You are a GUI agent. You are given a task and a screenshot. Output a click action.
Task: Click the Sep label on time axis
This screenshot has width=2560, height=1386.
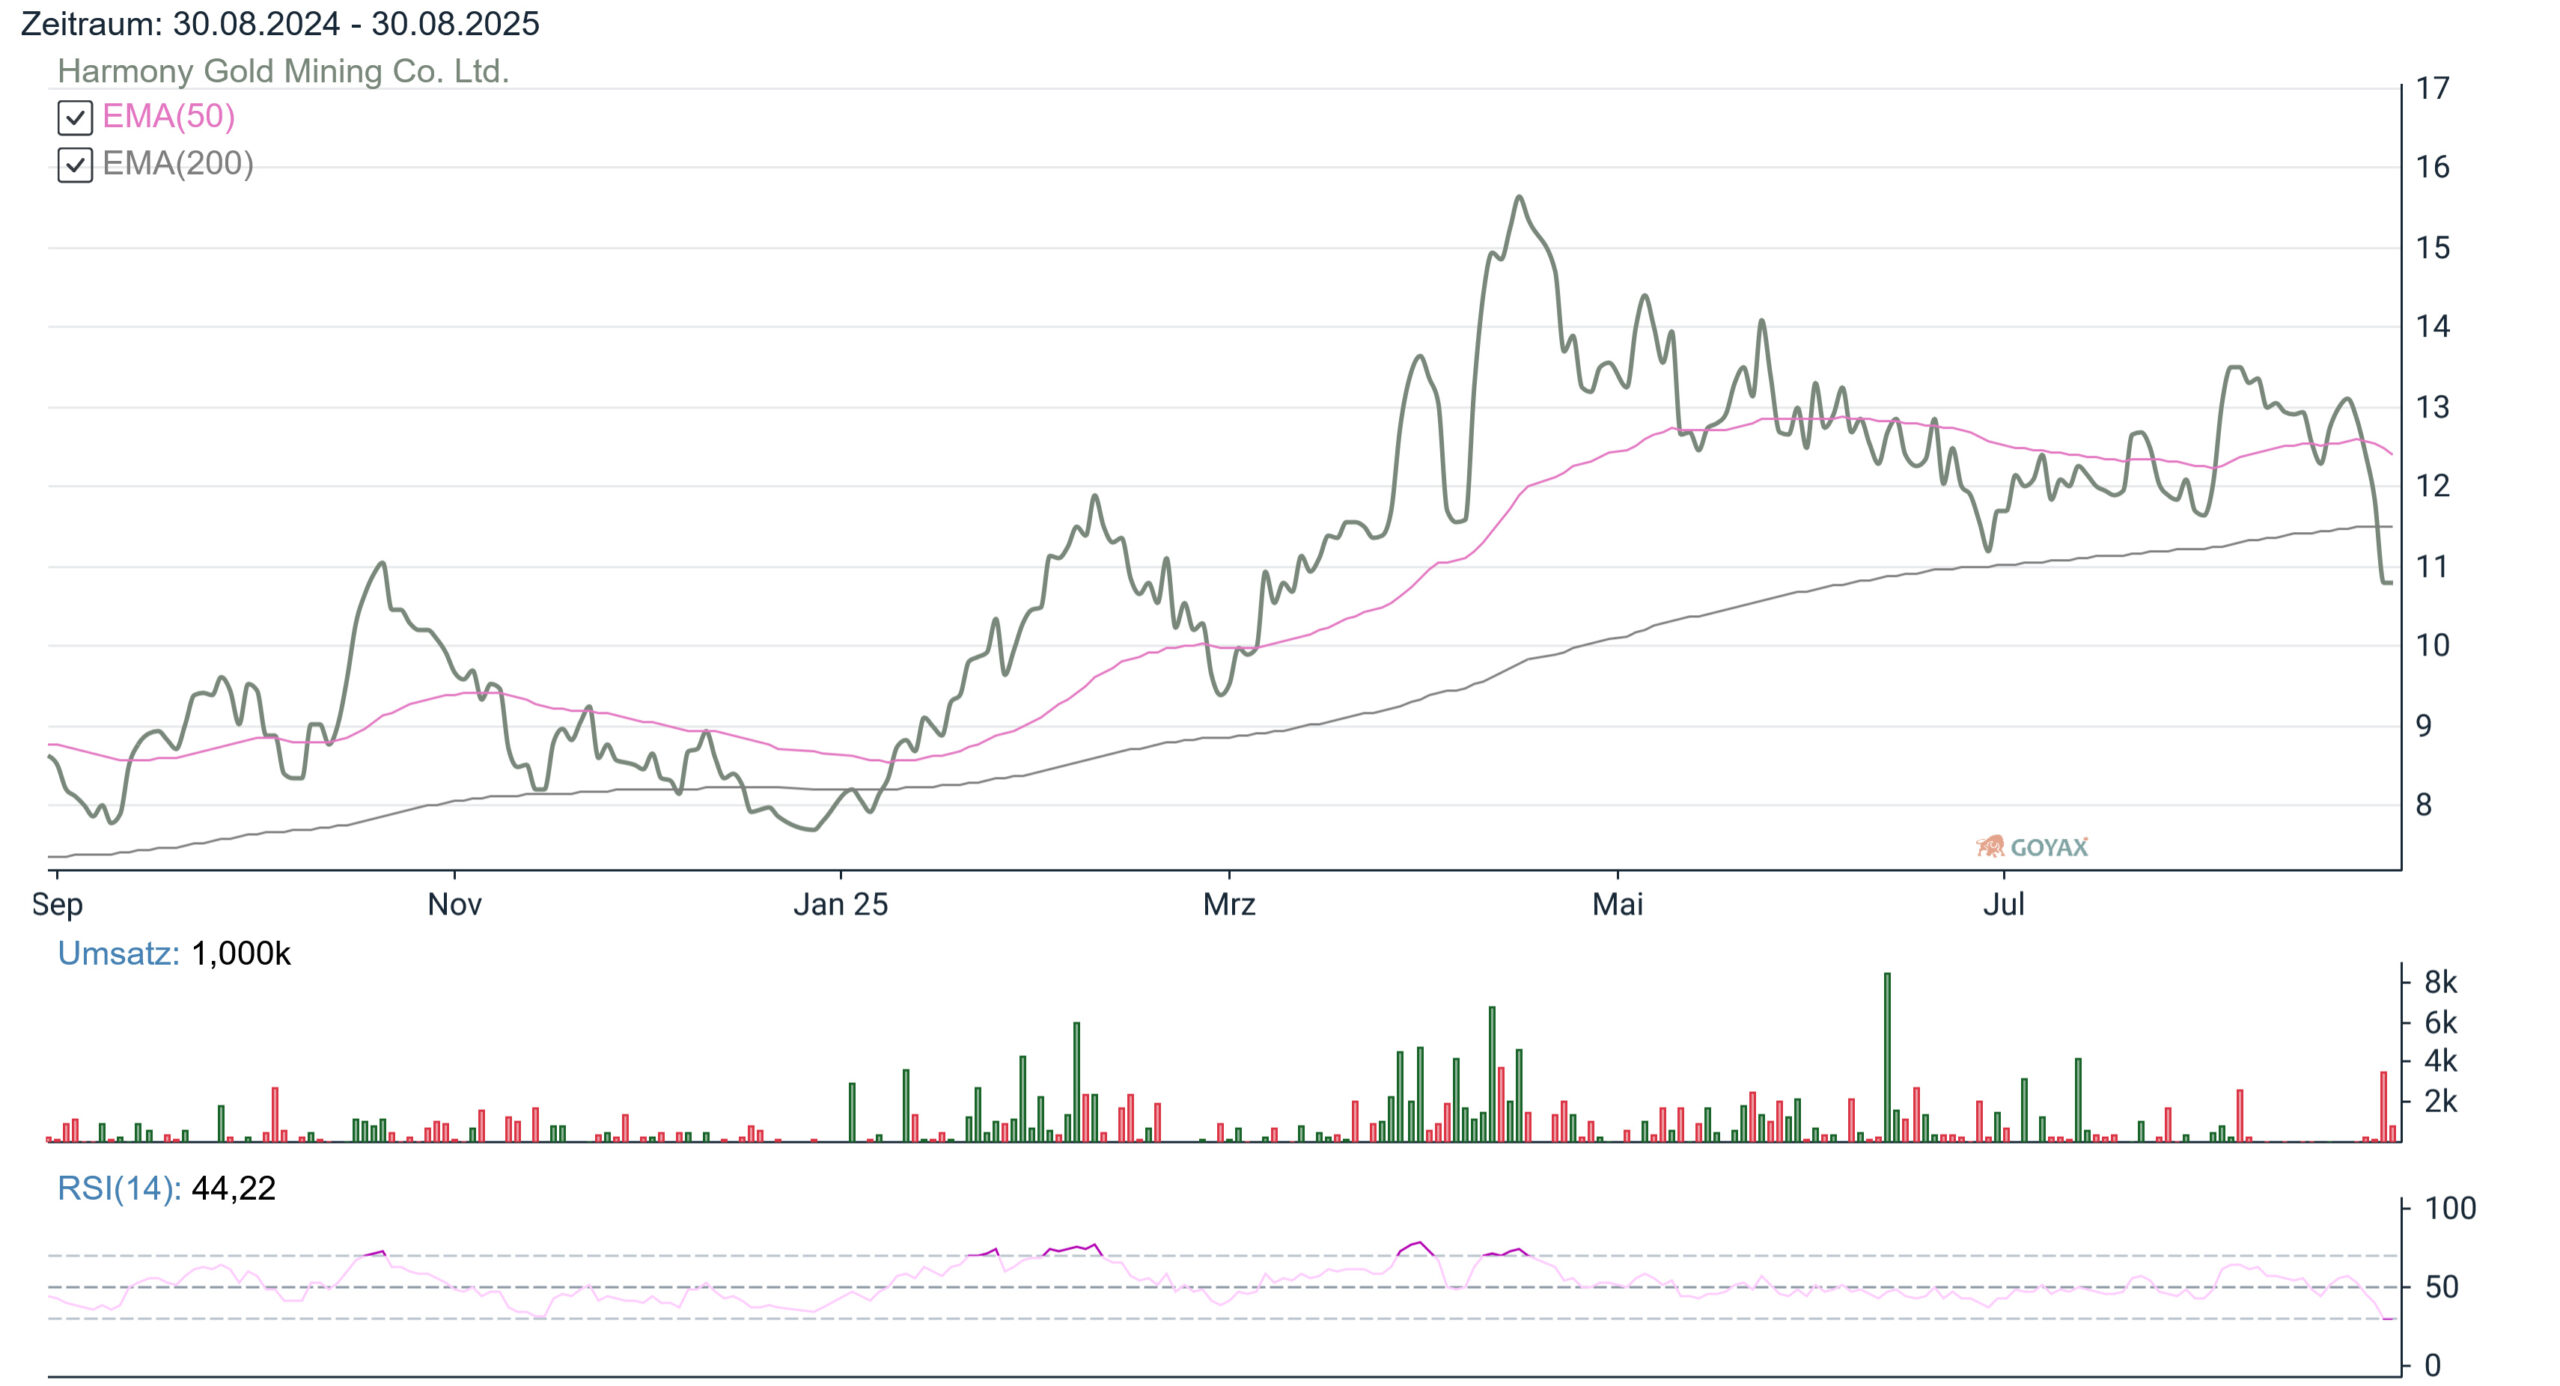[x=57, y=905]
